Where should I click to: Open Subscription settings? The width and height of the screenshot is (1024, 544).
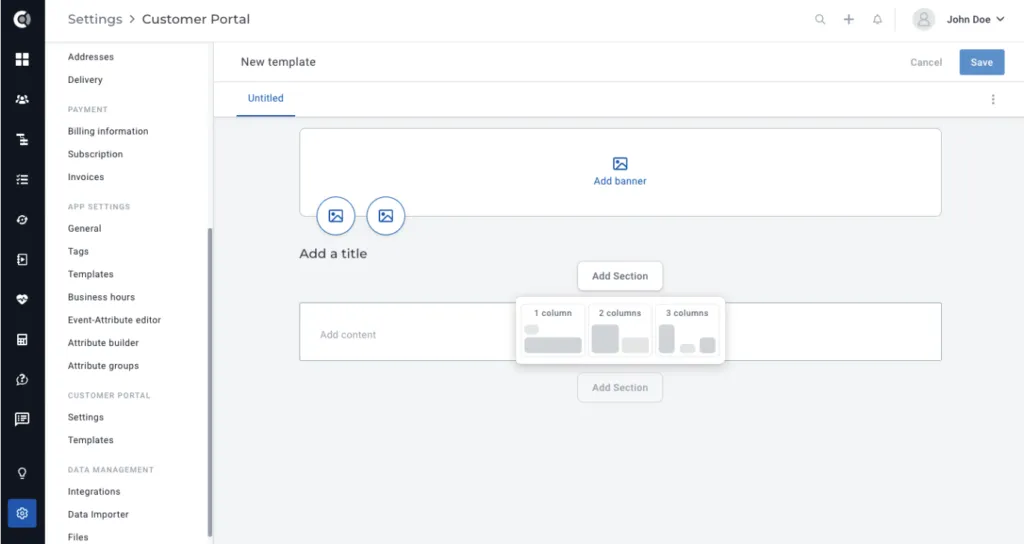(95, 154)
